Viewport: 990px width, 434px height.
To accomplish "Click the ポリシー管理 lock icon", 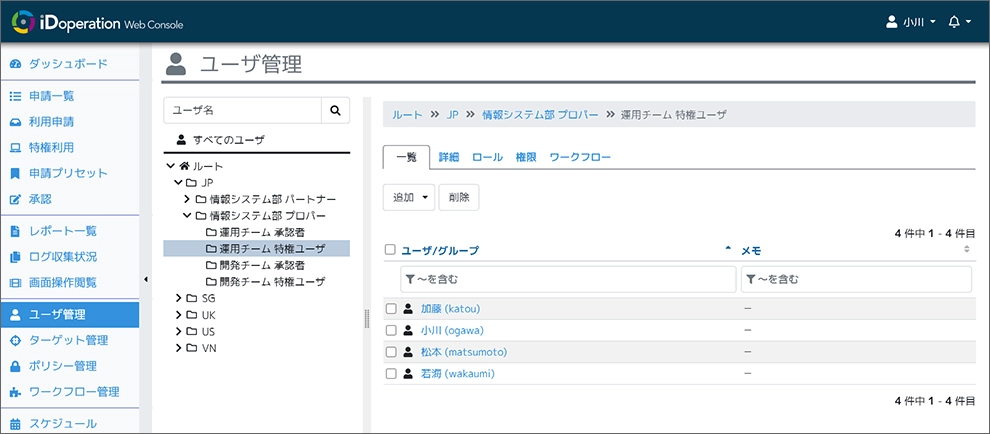I will (16, 366).
